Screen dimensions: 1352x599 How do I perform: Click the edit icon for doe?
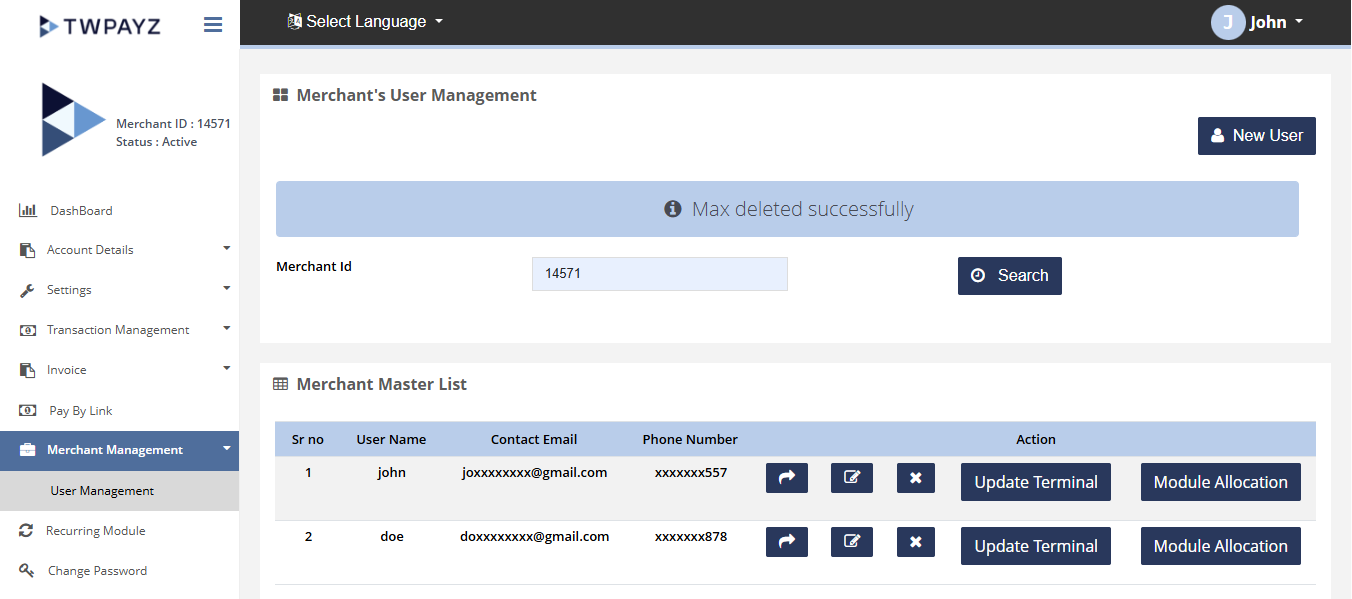[852, 542]
